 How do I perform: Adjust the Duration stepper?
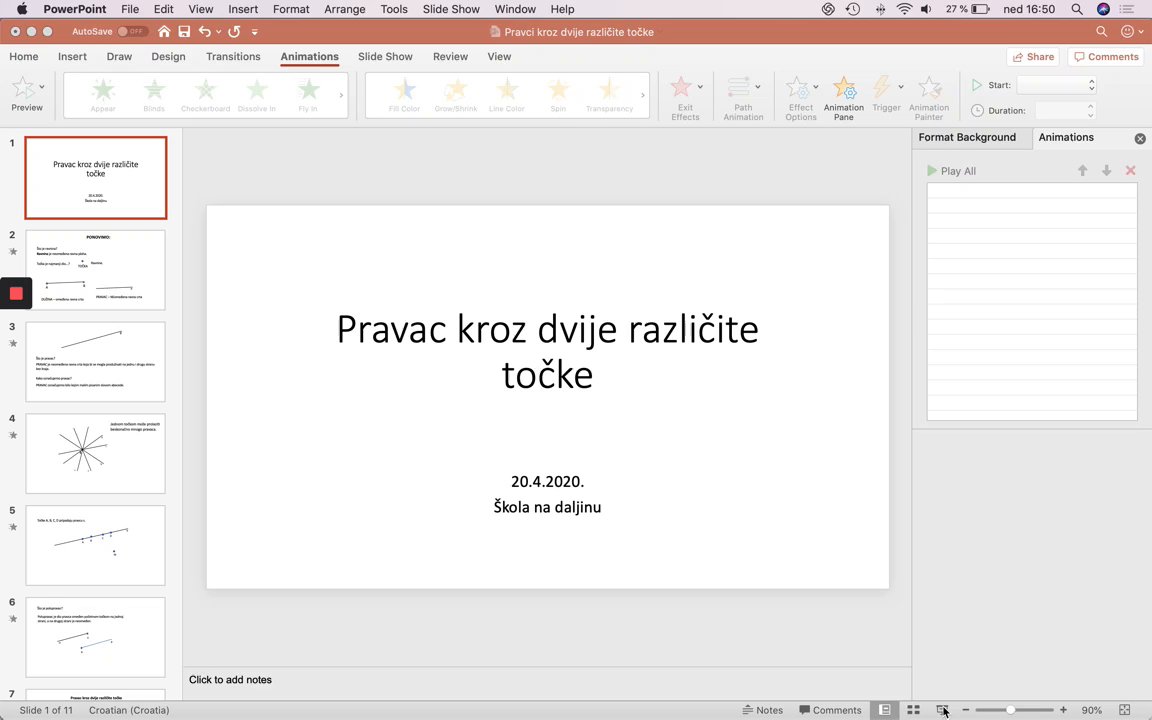pos(1091,111)
